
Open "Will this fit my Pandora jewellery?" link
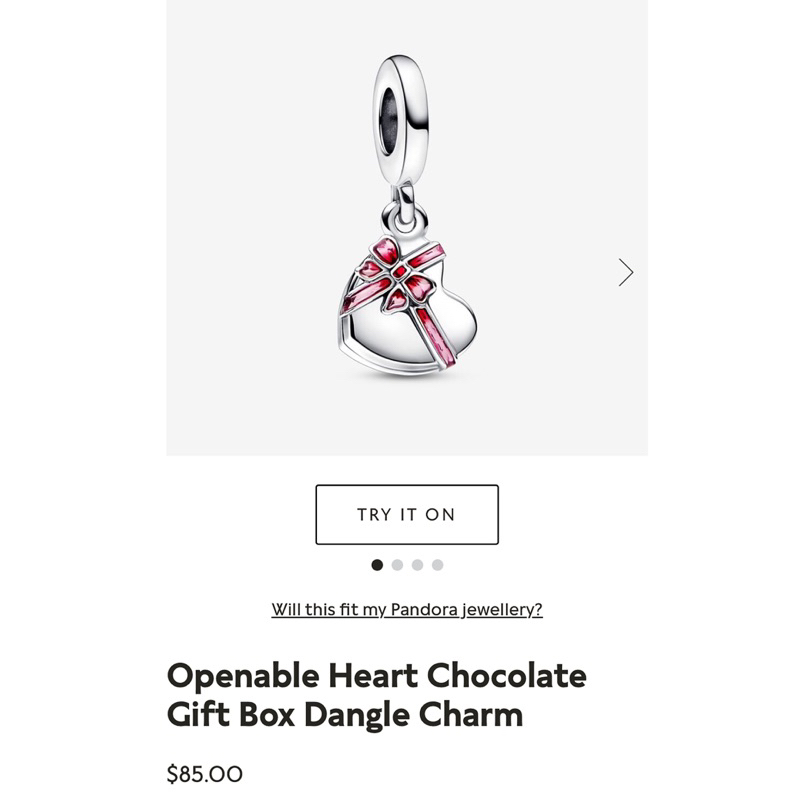click(x=407, y=609)
